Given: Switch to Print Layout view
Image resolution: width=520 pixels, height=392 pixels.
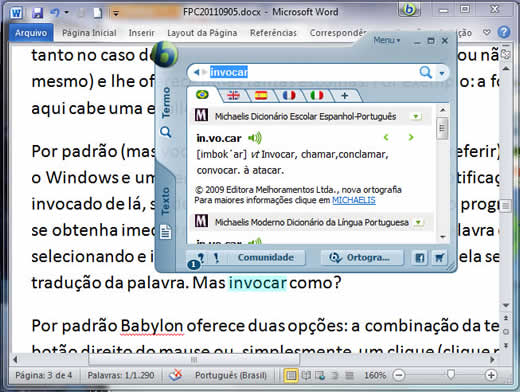Looking at the screenshot, I should pos(291,376).
